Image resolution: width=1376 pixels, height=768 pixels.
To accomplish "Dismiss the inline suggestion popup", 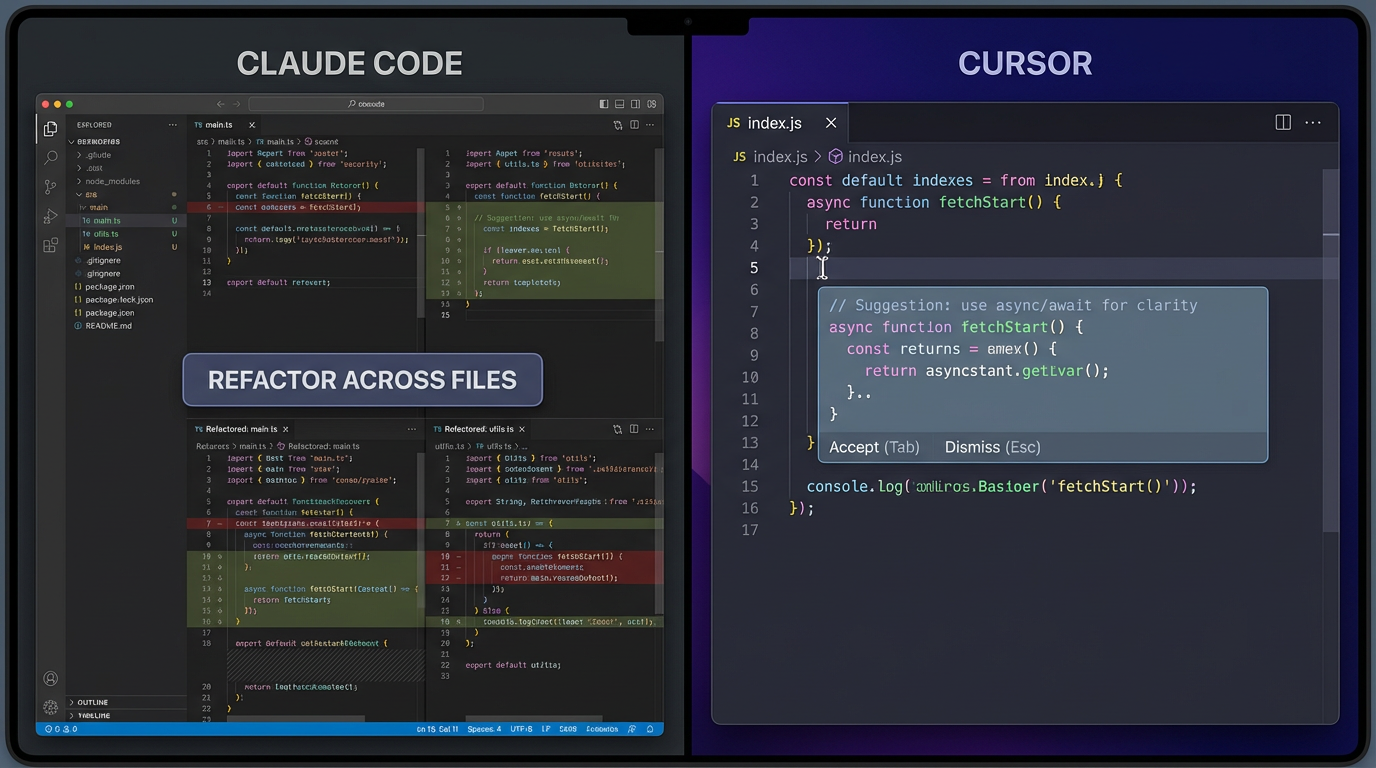I will point(991,447).
